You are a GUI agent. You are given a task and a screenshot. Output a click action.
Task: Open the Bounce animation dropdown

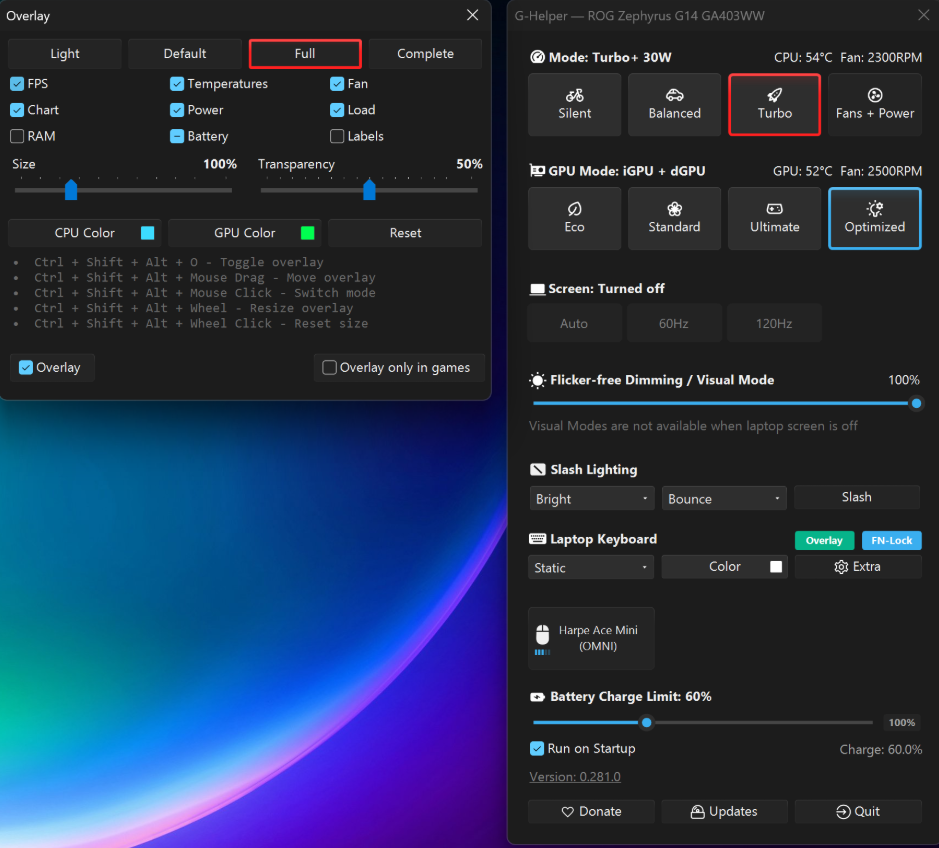(723, 498)
